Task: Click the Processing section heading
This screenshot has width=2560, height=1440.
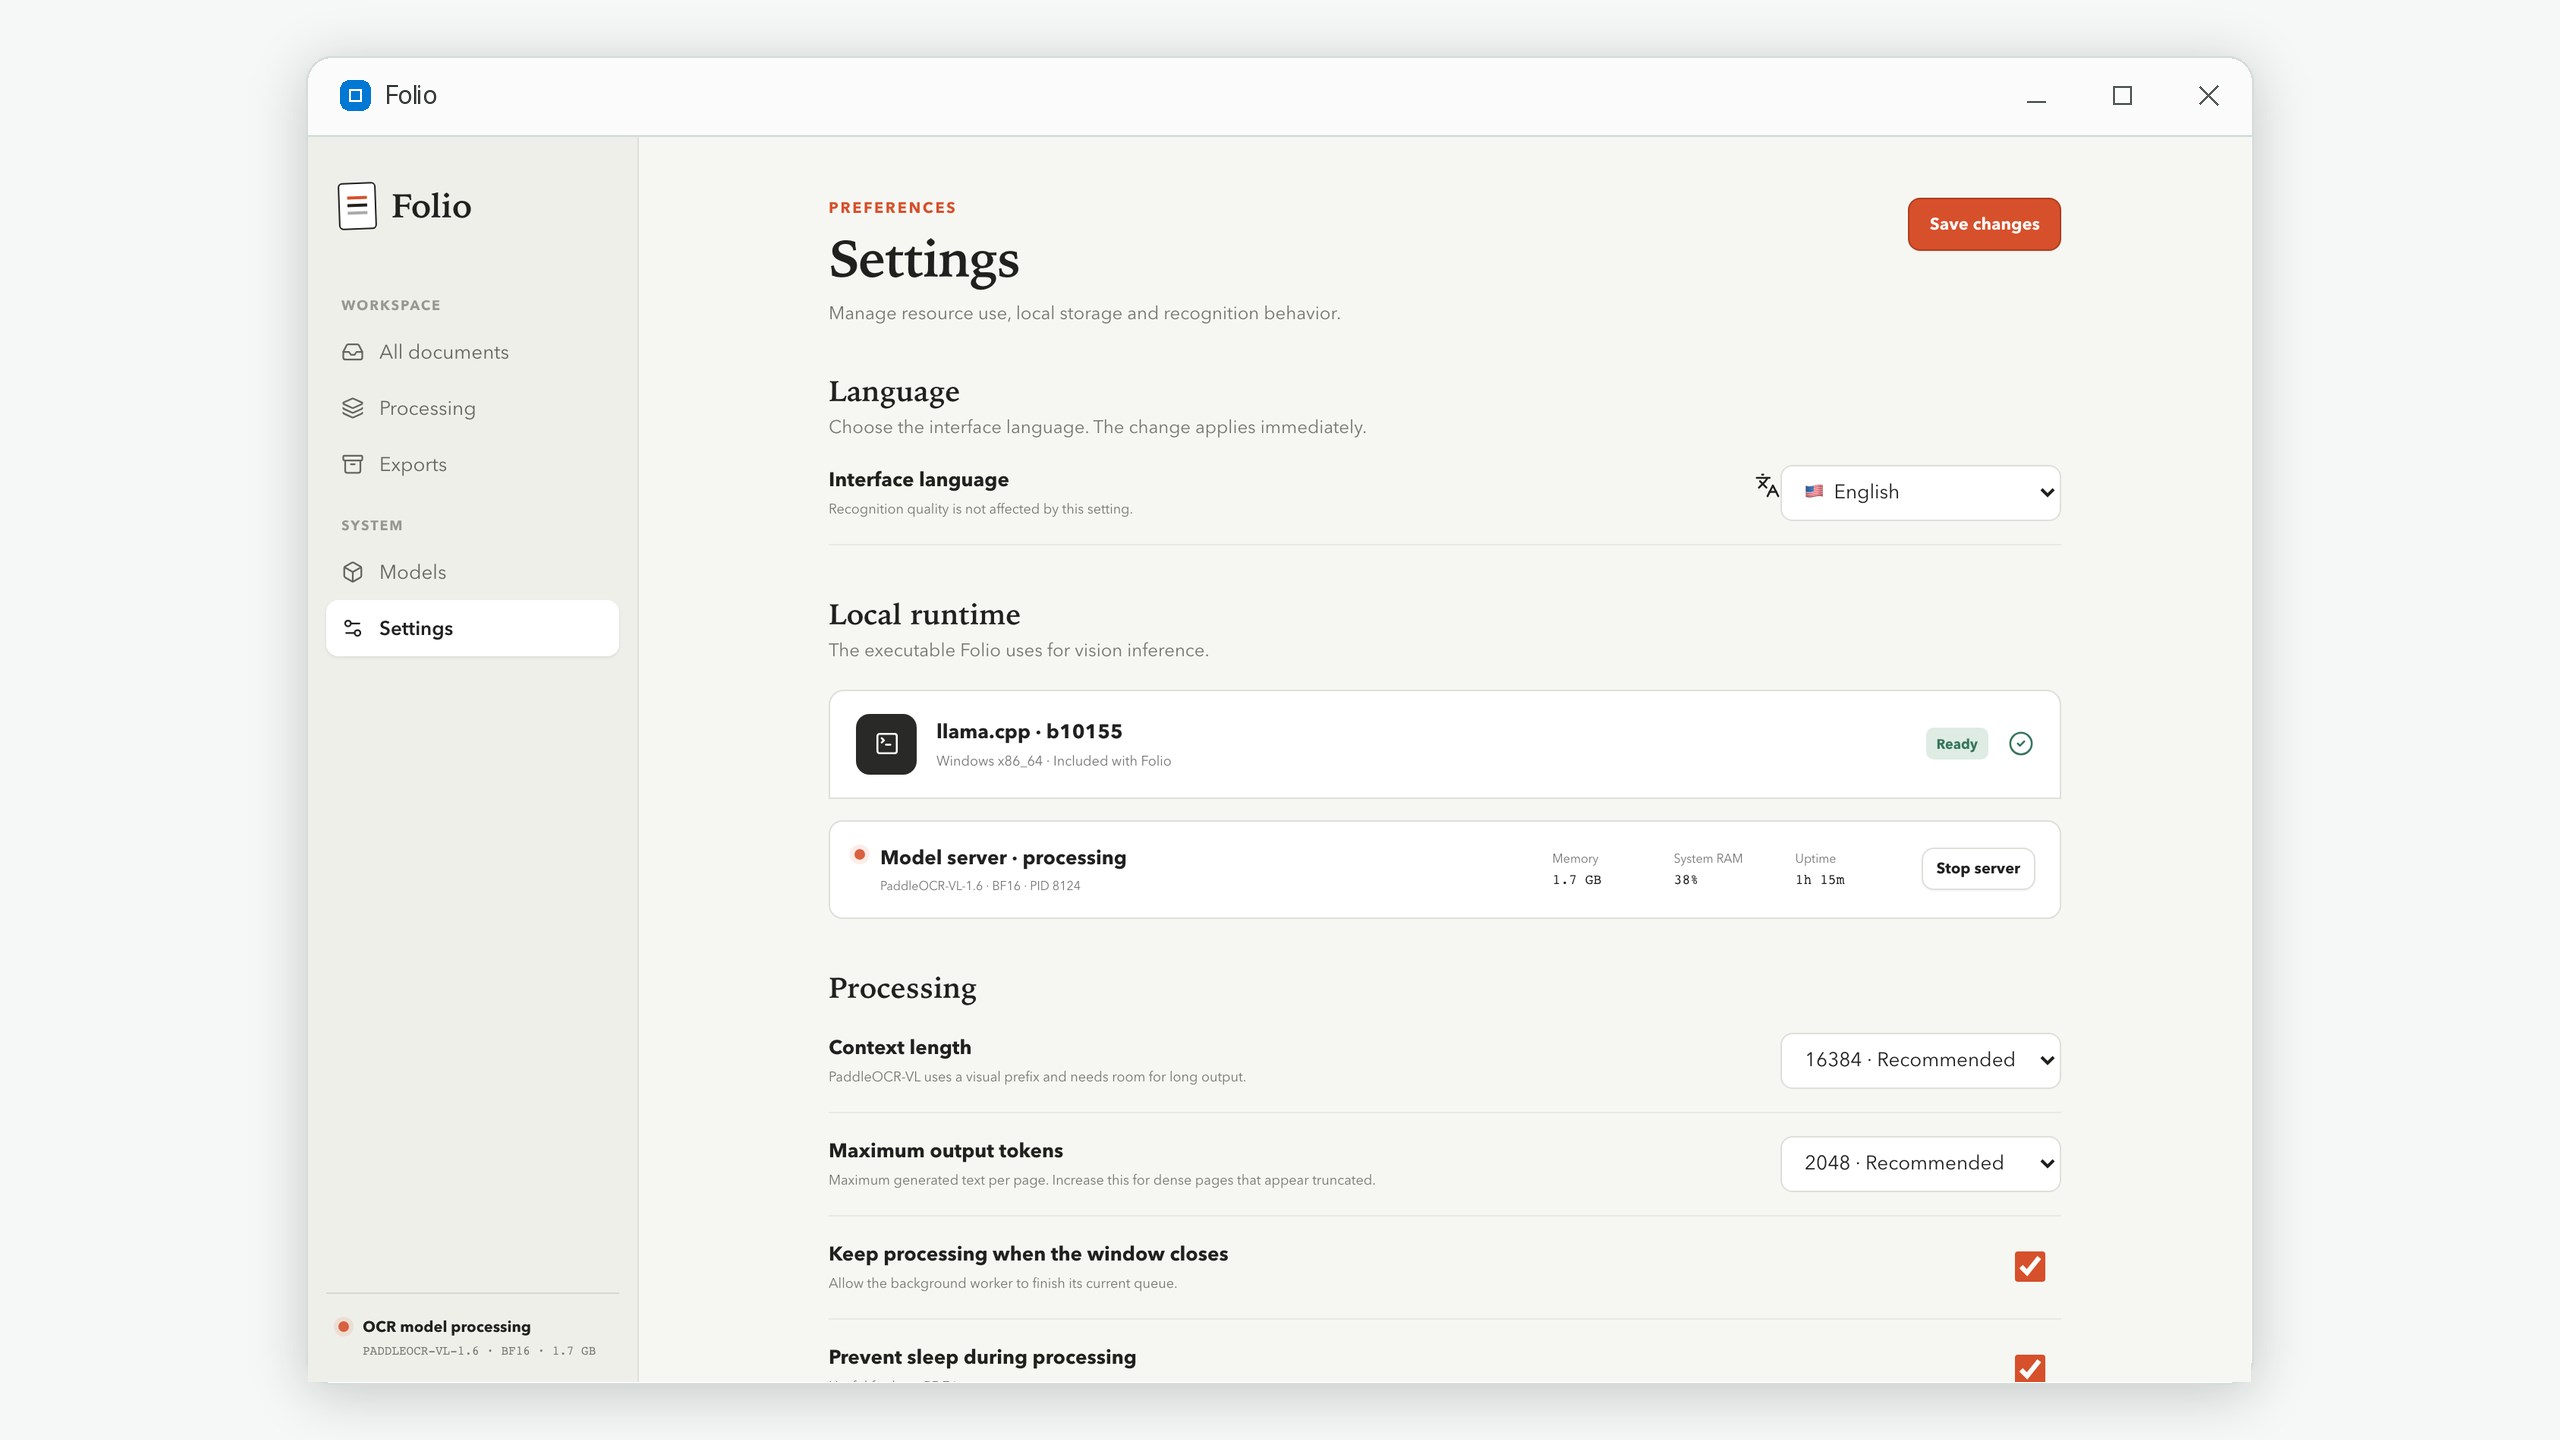Action: pyautogui.click(x=902, y=988)
